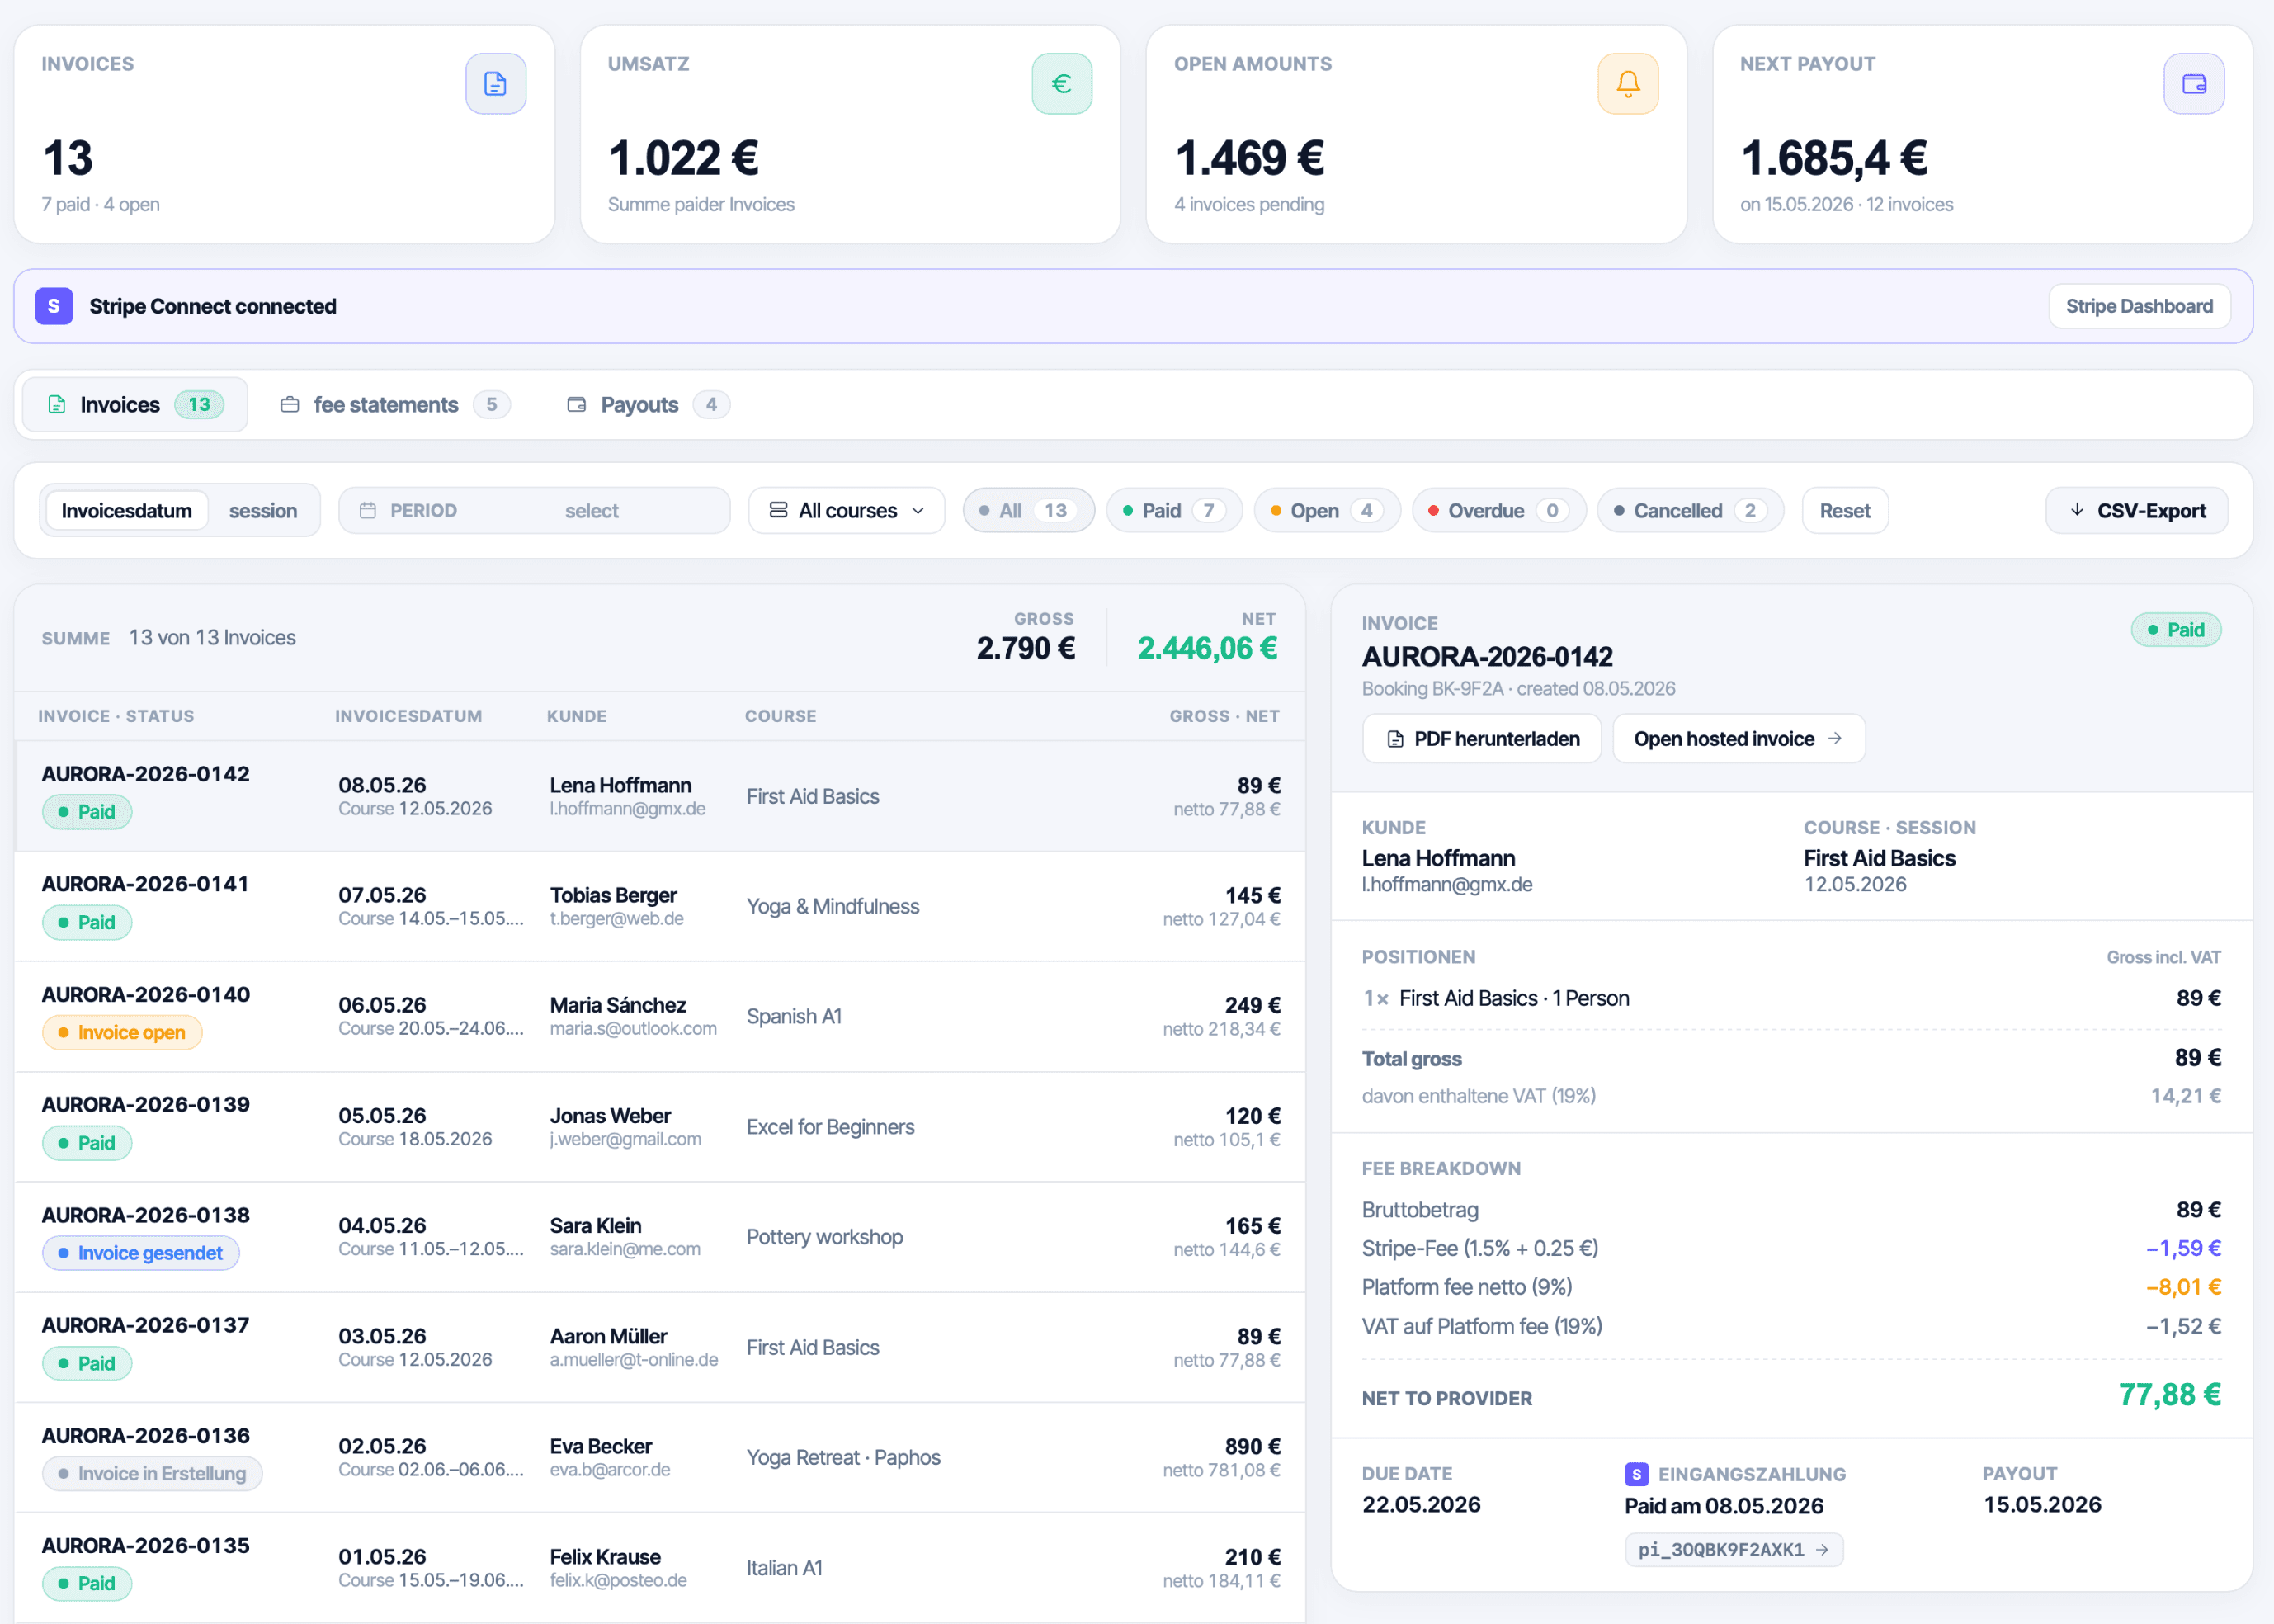Viewport: 2274px width, 1624px height.
Task: Click the Reset filters button
Action: point(1844,511)
